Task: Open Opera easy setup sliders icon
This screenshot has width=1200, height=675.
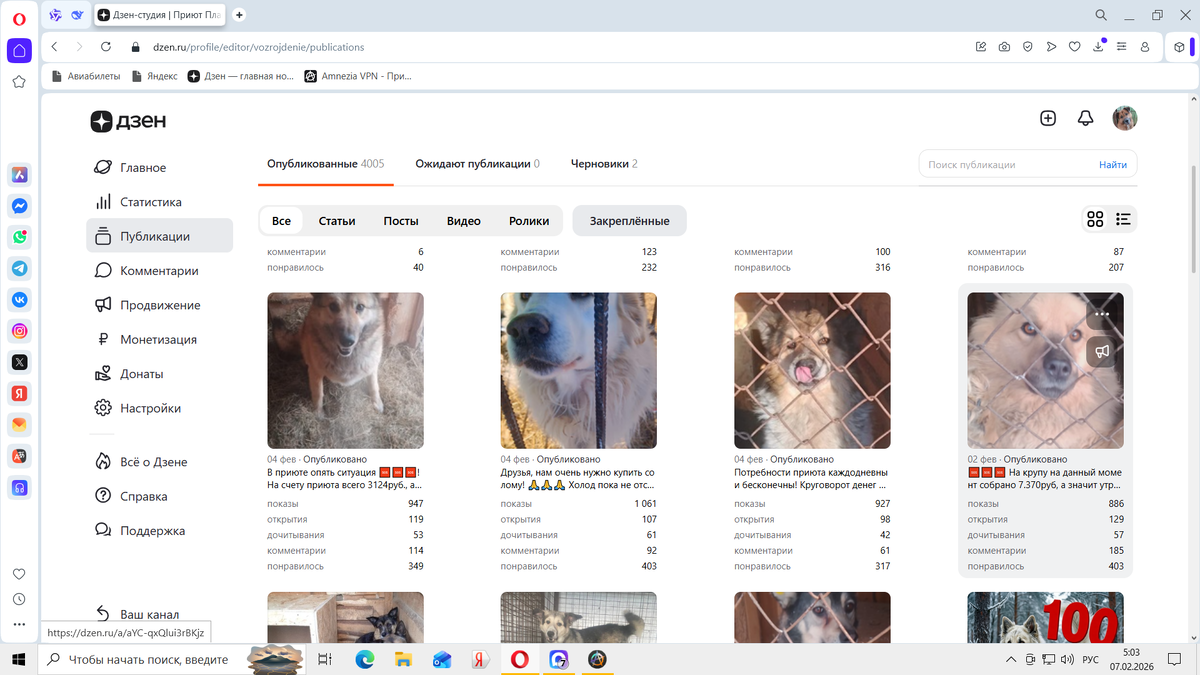Action: [1122, 47]
